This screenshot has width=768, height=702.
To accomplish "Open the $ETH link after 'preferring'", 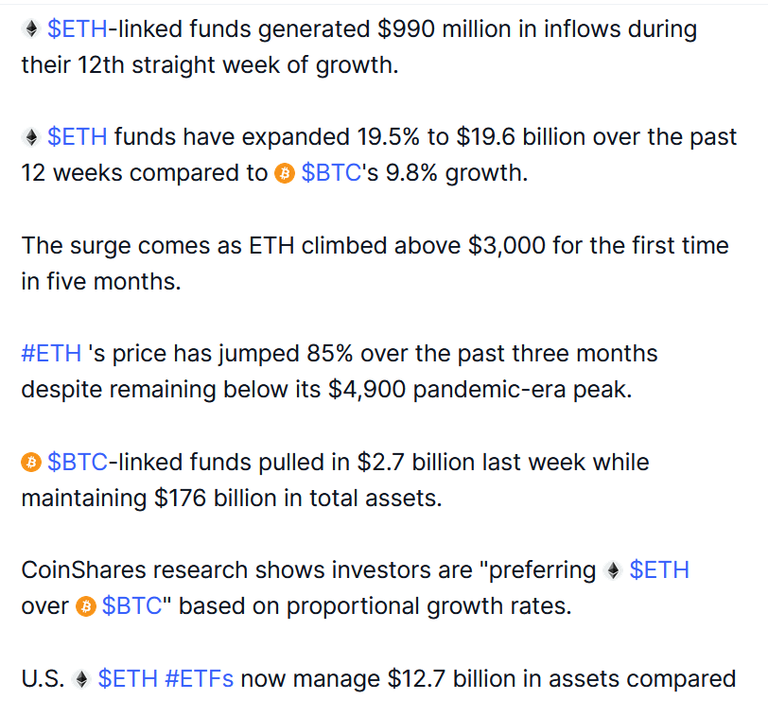I will [659, 571].
